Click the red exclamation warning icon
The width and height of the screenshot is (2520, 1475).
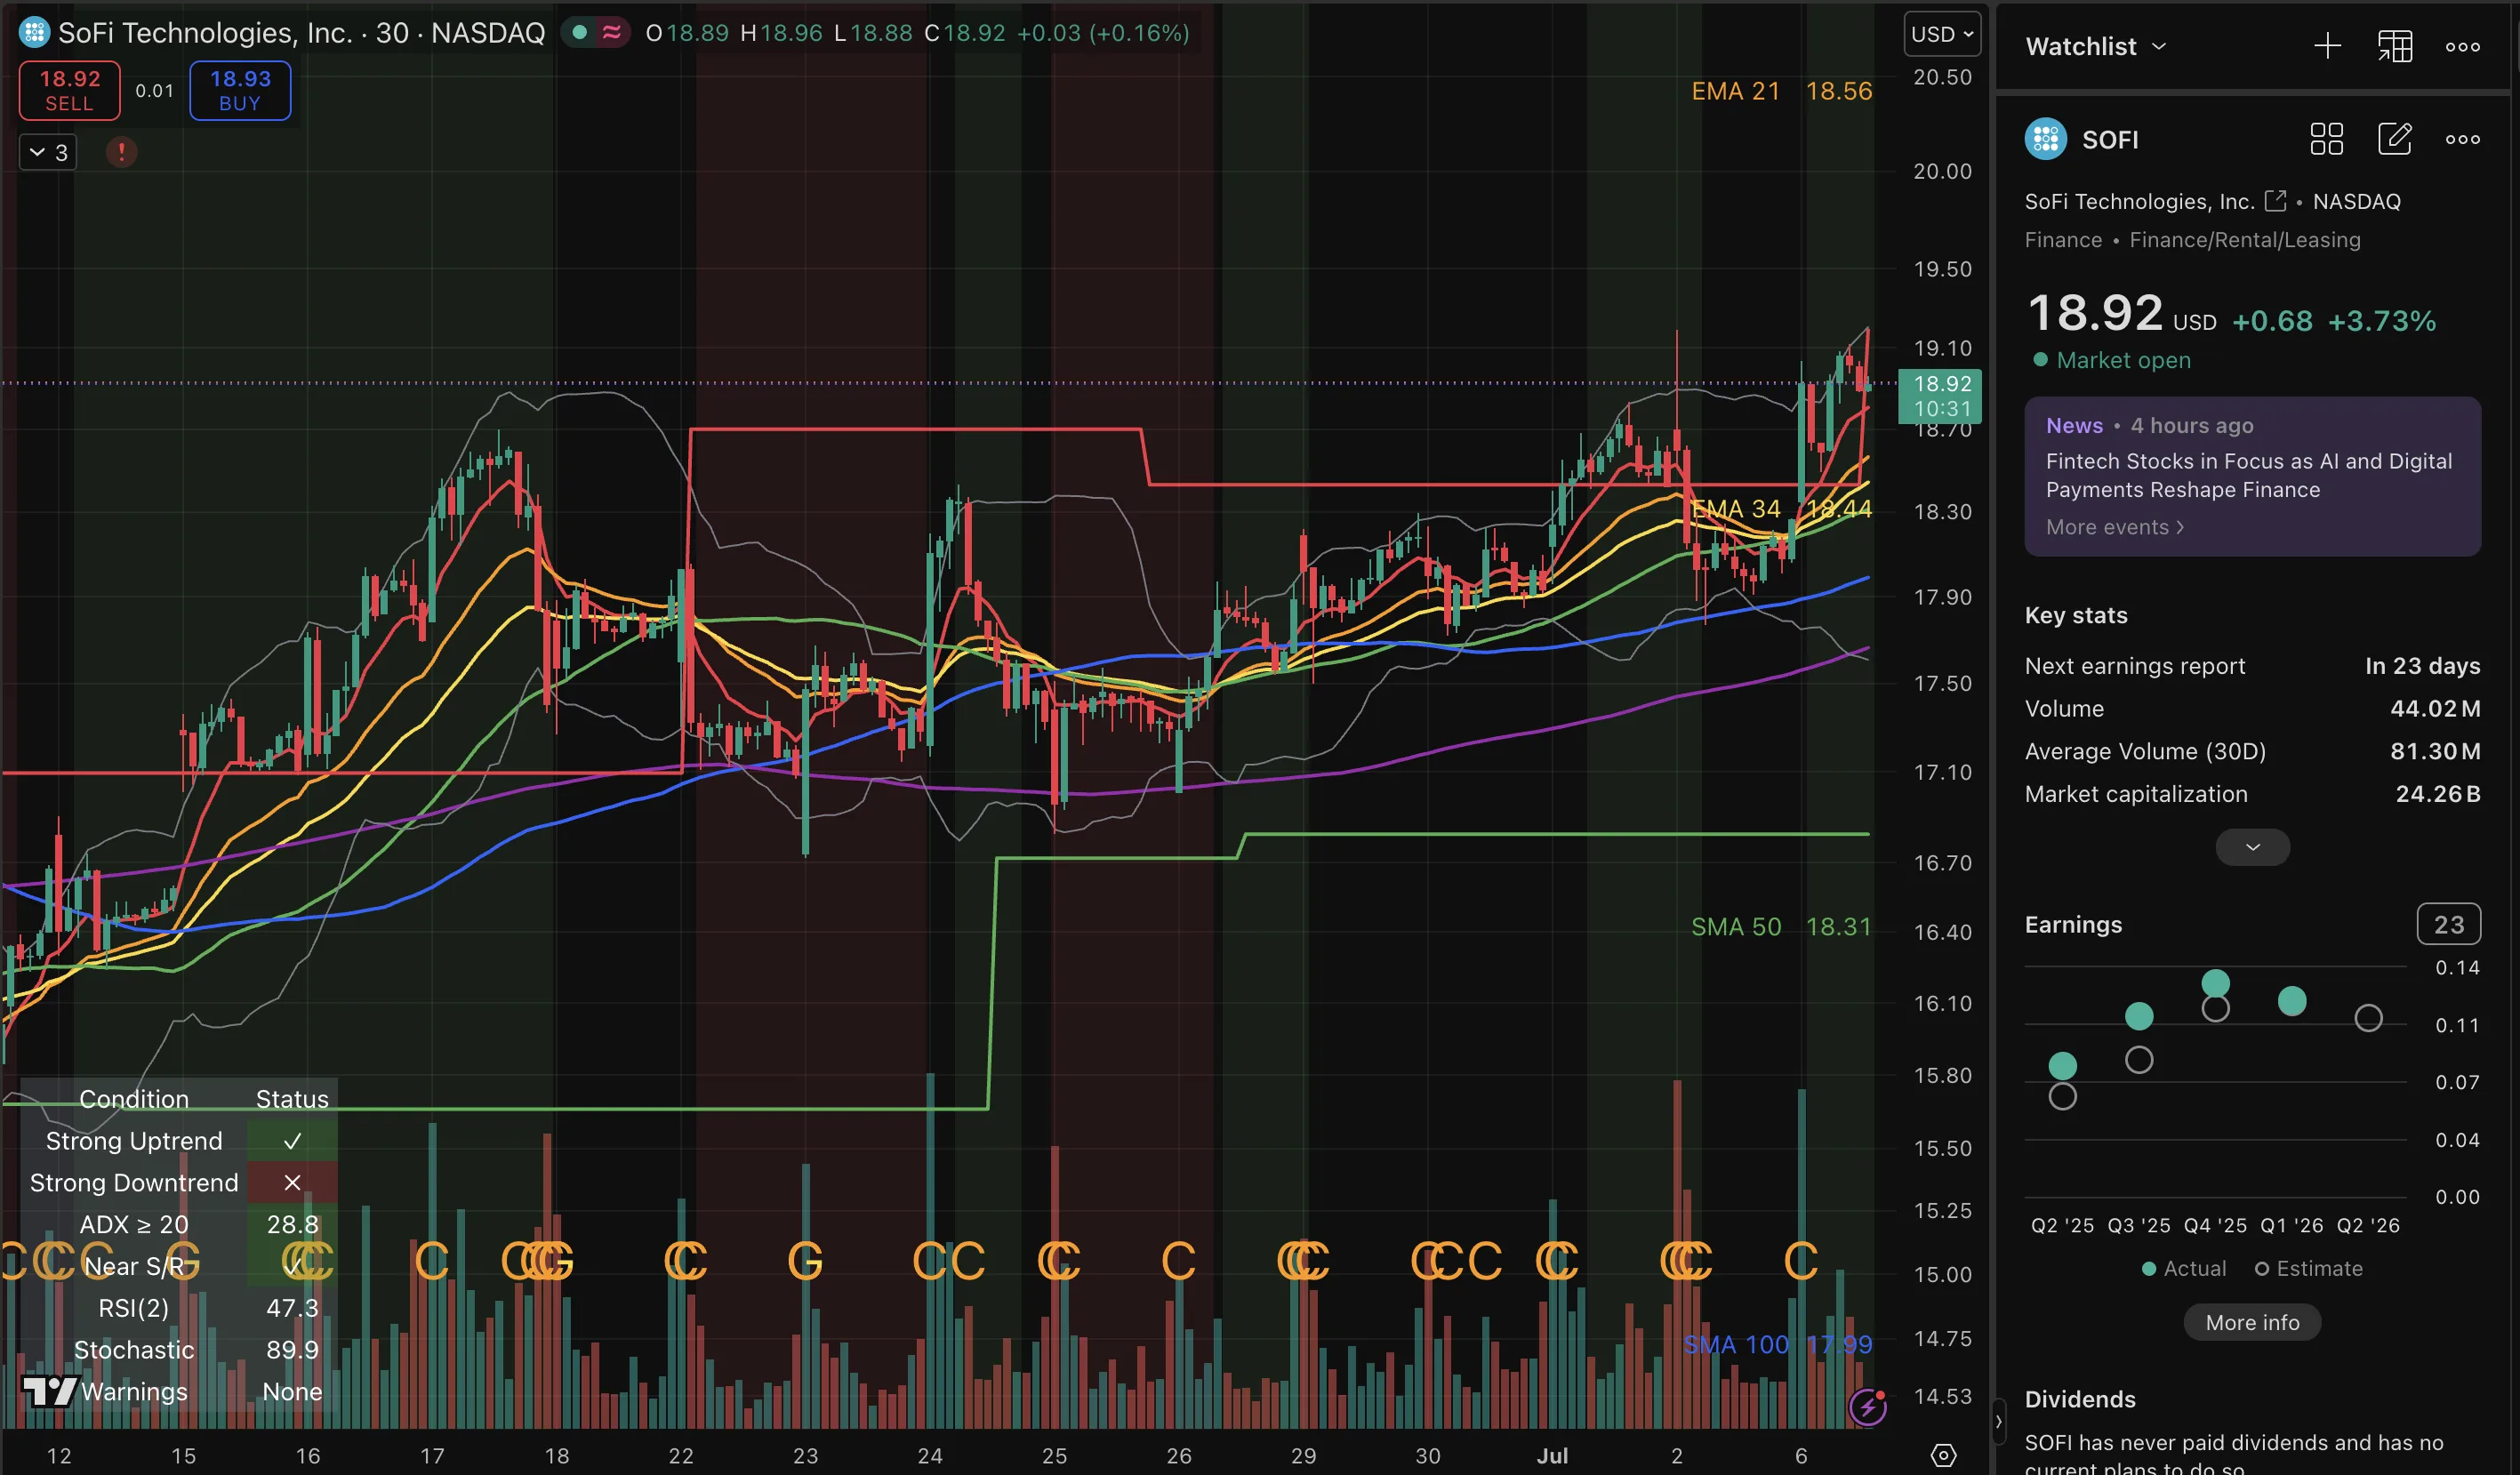pos(121,152)
